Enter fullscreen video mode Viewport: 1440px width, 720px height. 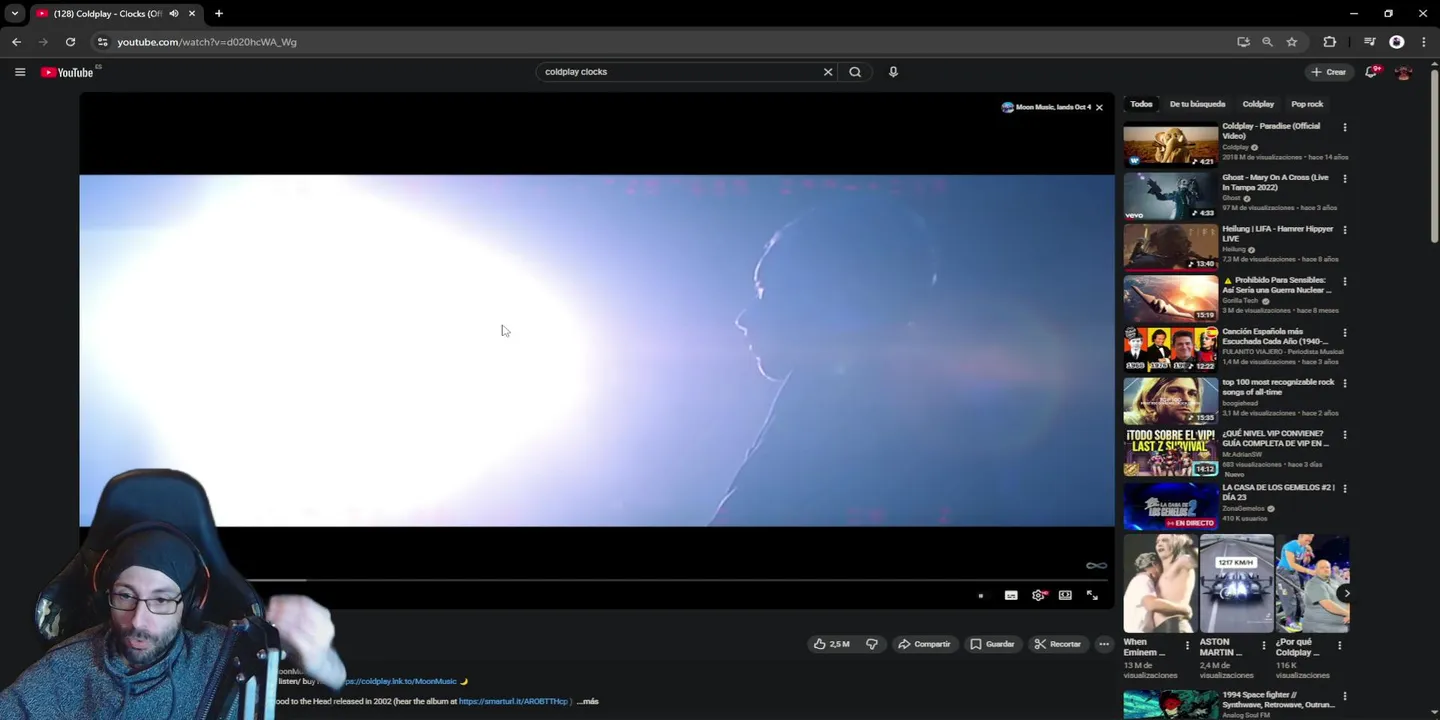[x=1092, y=595]
